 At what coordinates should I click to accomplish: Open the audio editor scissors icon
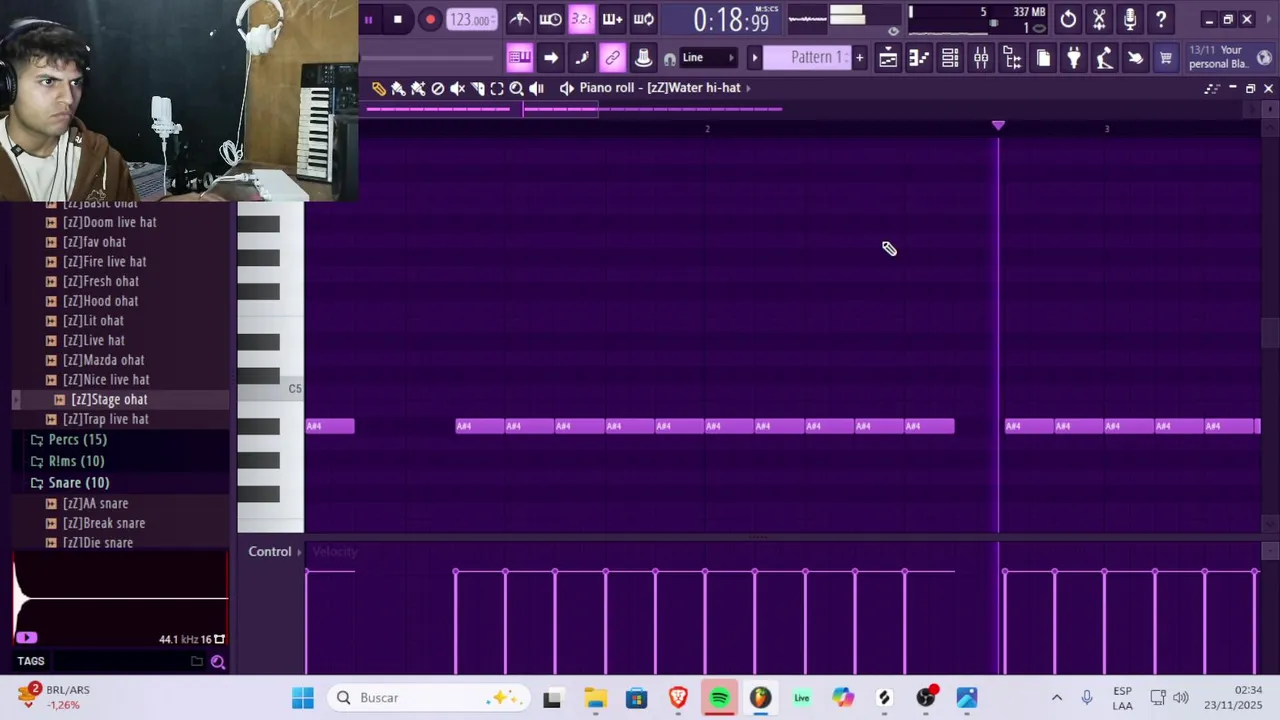coord(1099,19)
